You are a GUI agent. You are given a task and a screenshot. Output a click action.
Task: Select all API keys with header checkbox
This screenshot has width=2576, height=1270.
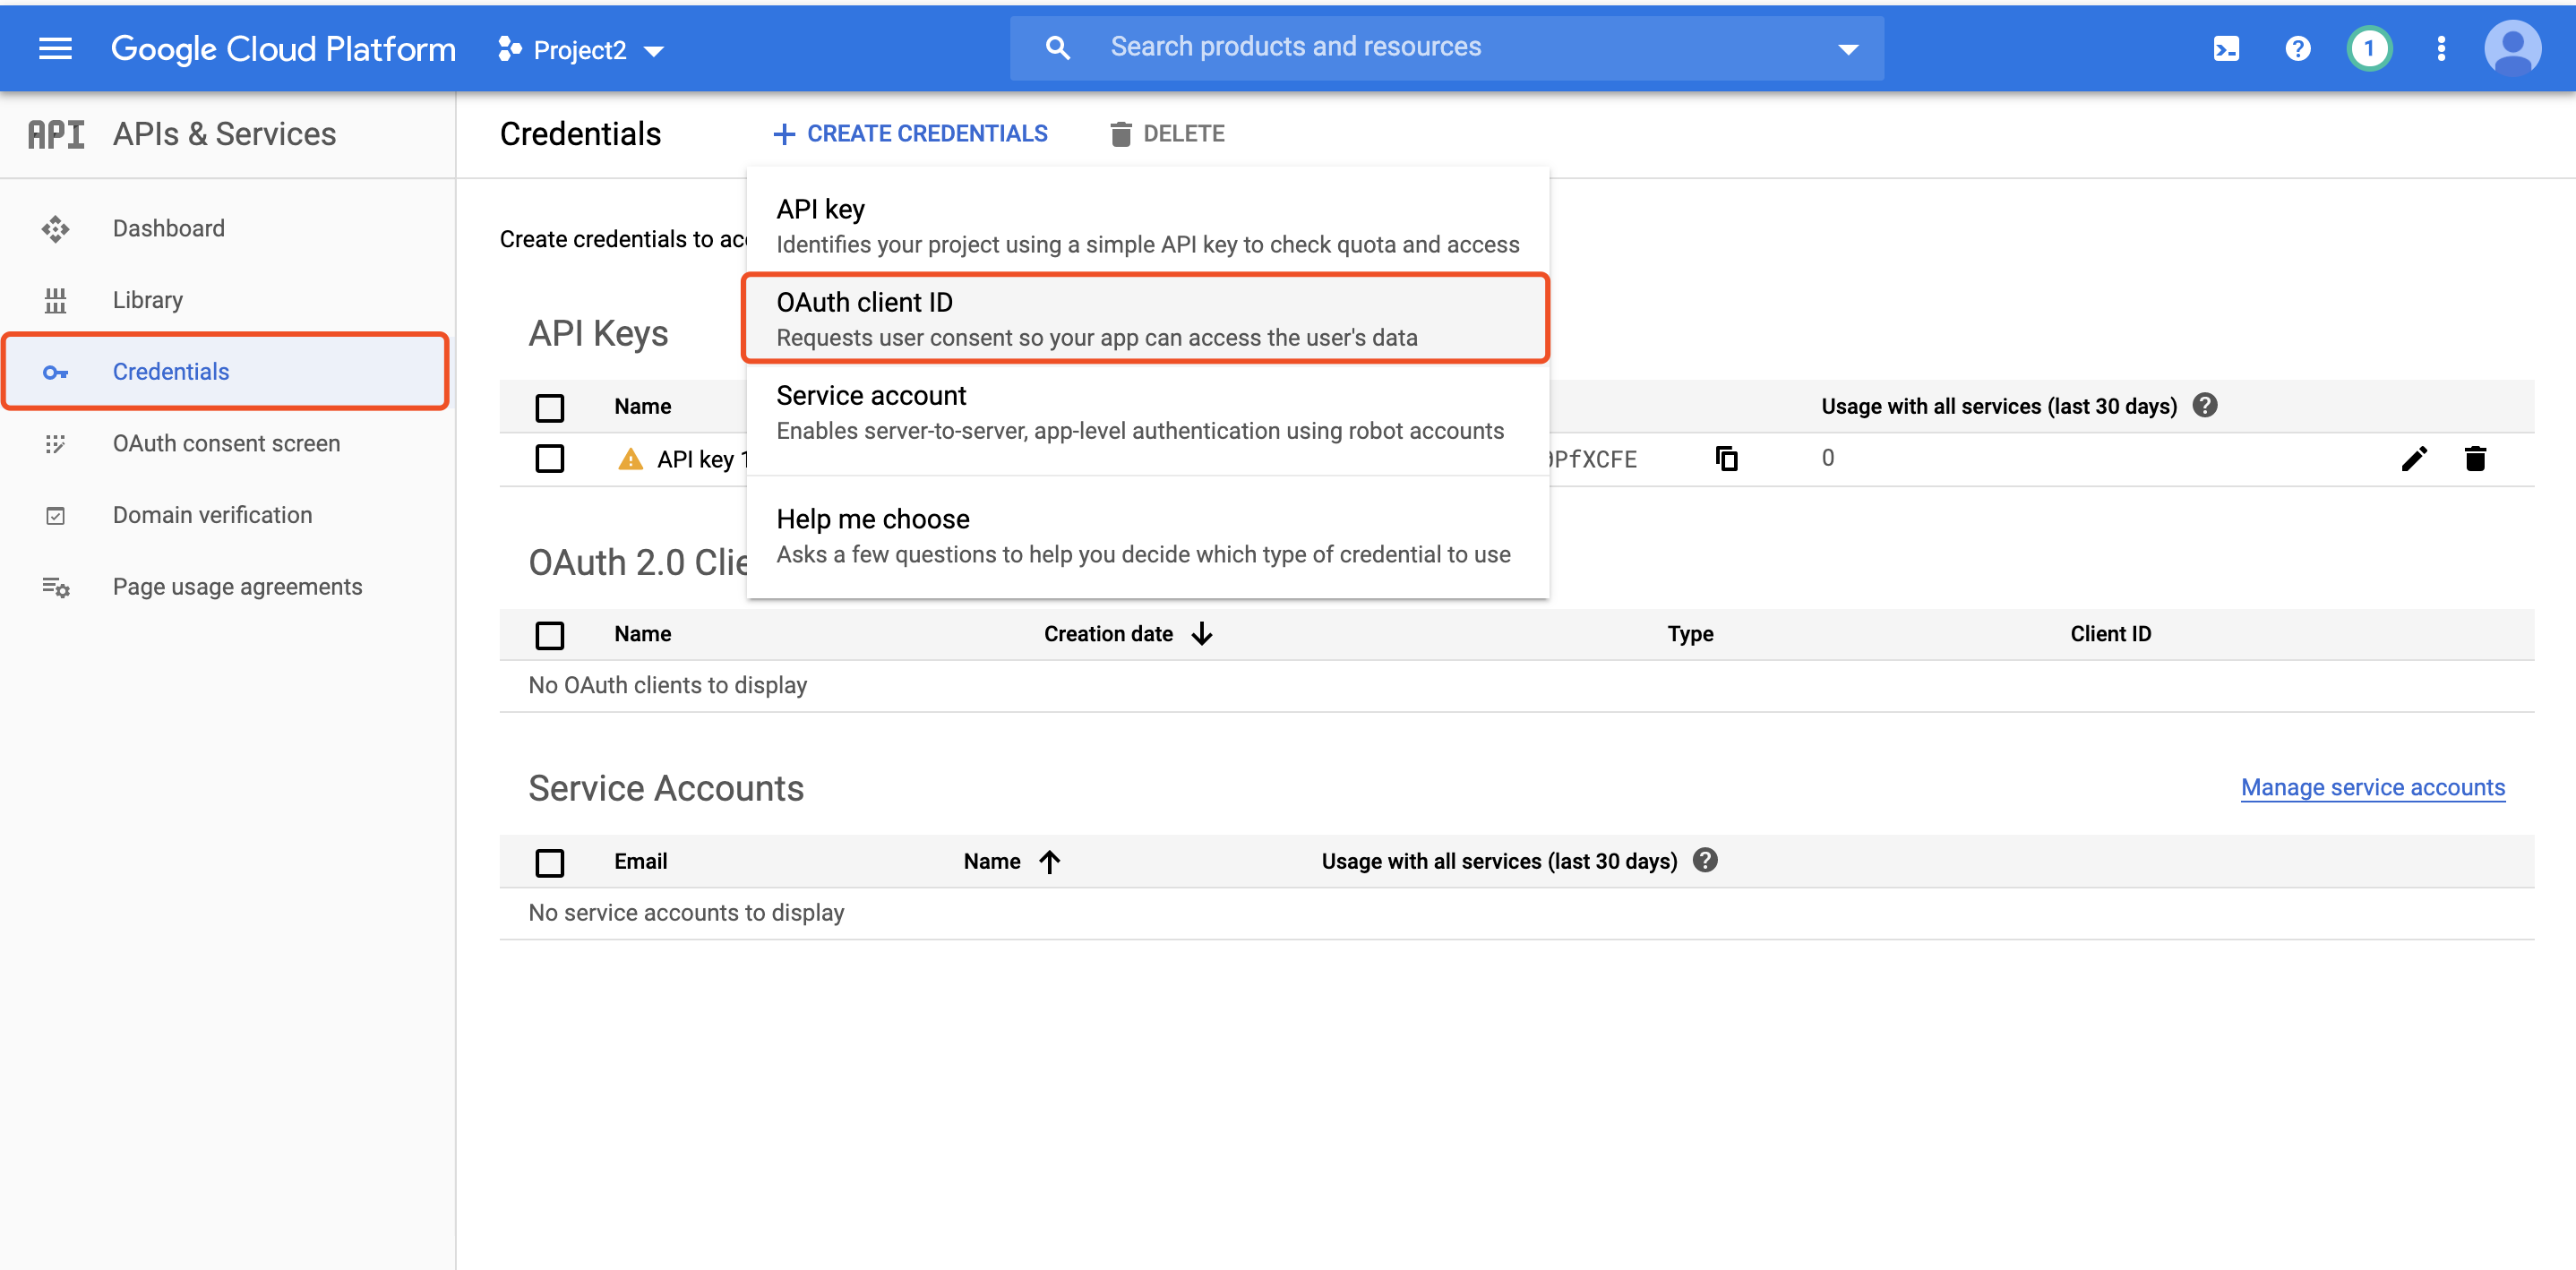(550, 407)
